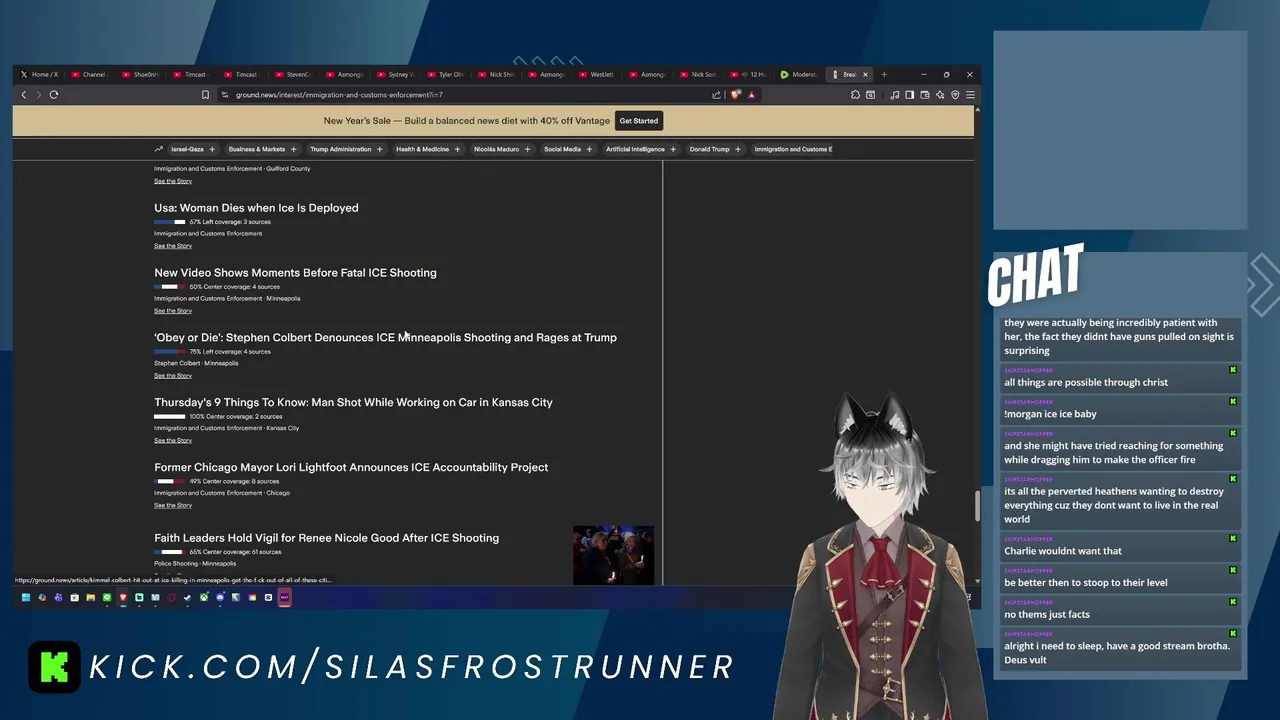Click the Brave browser taskbar icon
This screenshot has width=1280, height=720.
[x=123, y=597]
